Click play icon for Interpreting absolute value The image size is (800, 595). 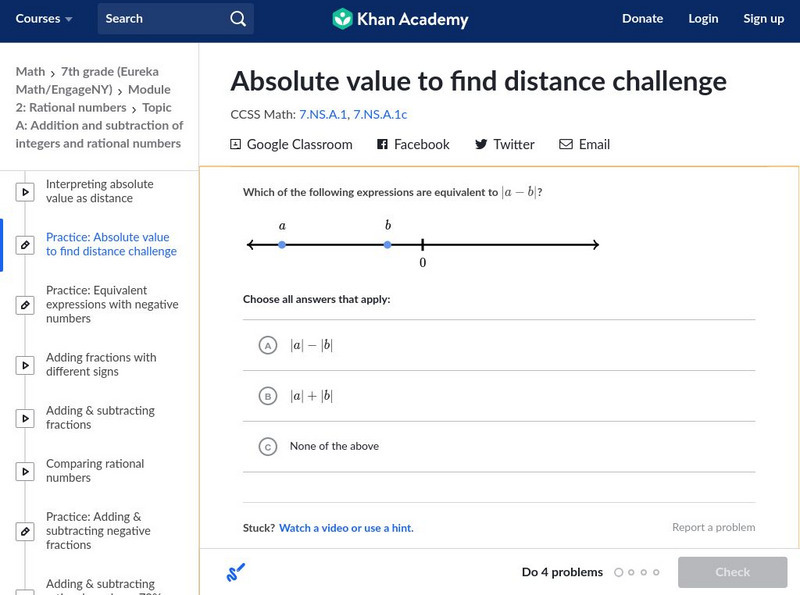[x=26, y=192]
